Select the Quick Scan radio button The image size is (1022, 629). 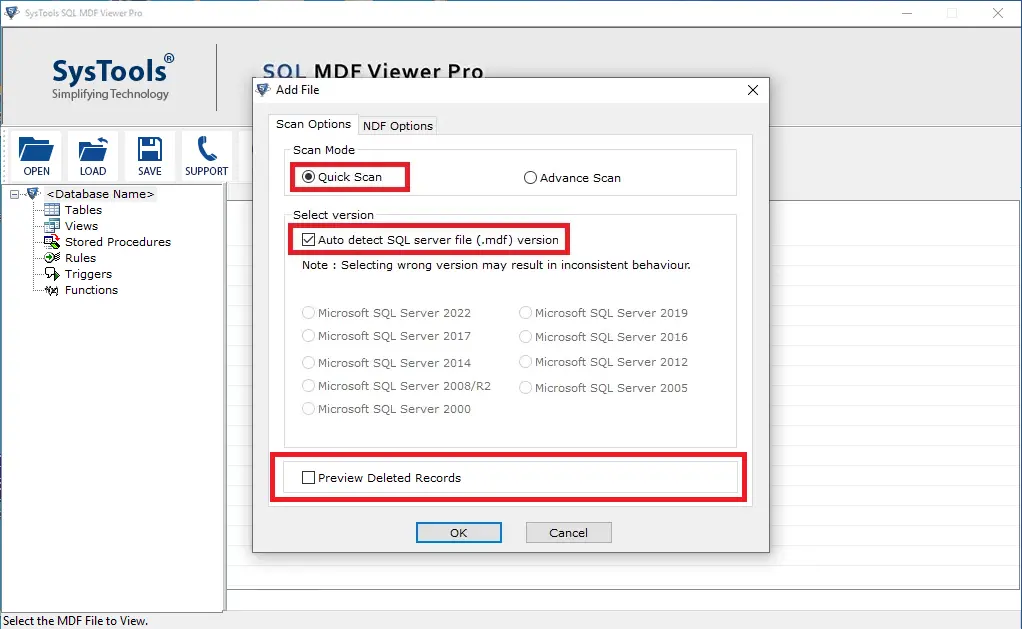308,177
